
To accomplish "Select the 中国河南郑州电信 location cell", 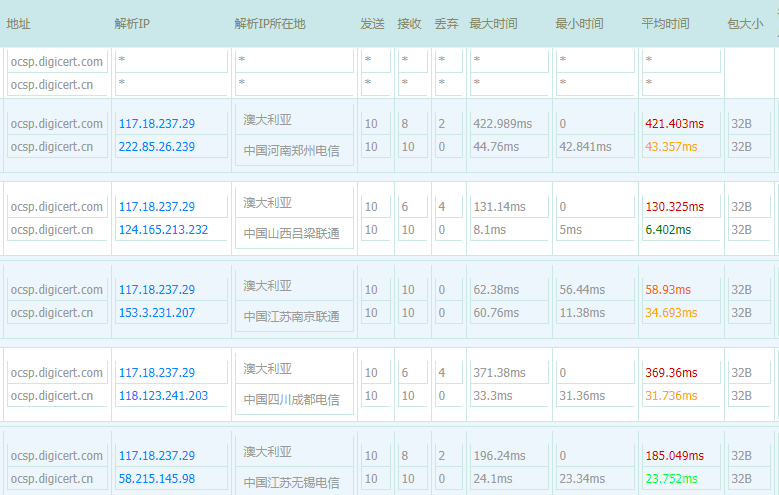I will coord(291,151).
